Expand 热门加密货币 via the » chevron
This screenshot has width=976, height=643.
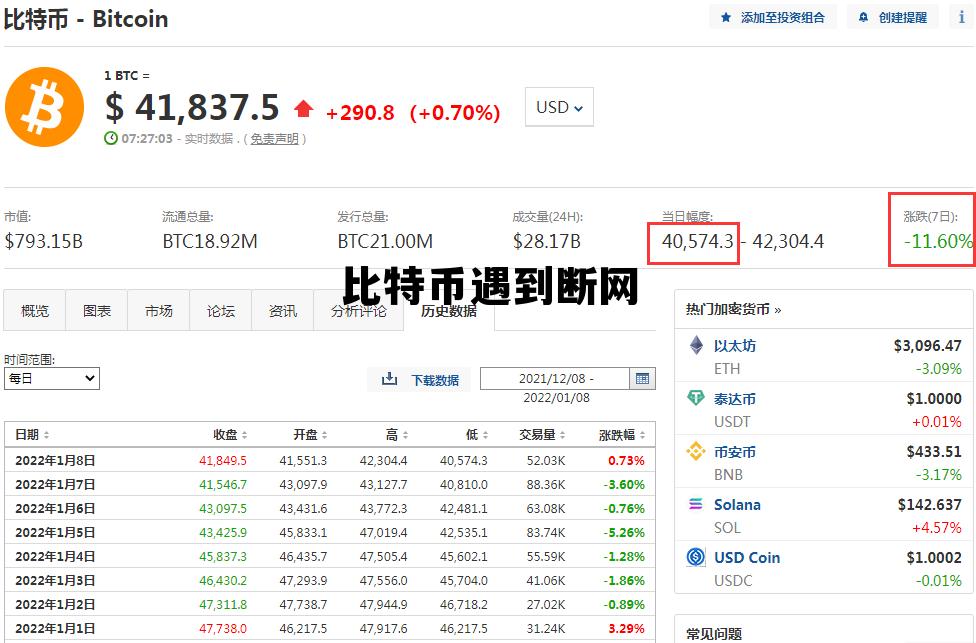tap(779, 308)
